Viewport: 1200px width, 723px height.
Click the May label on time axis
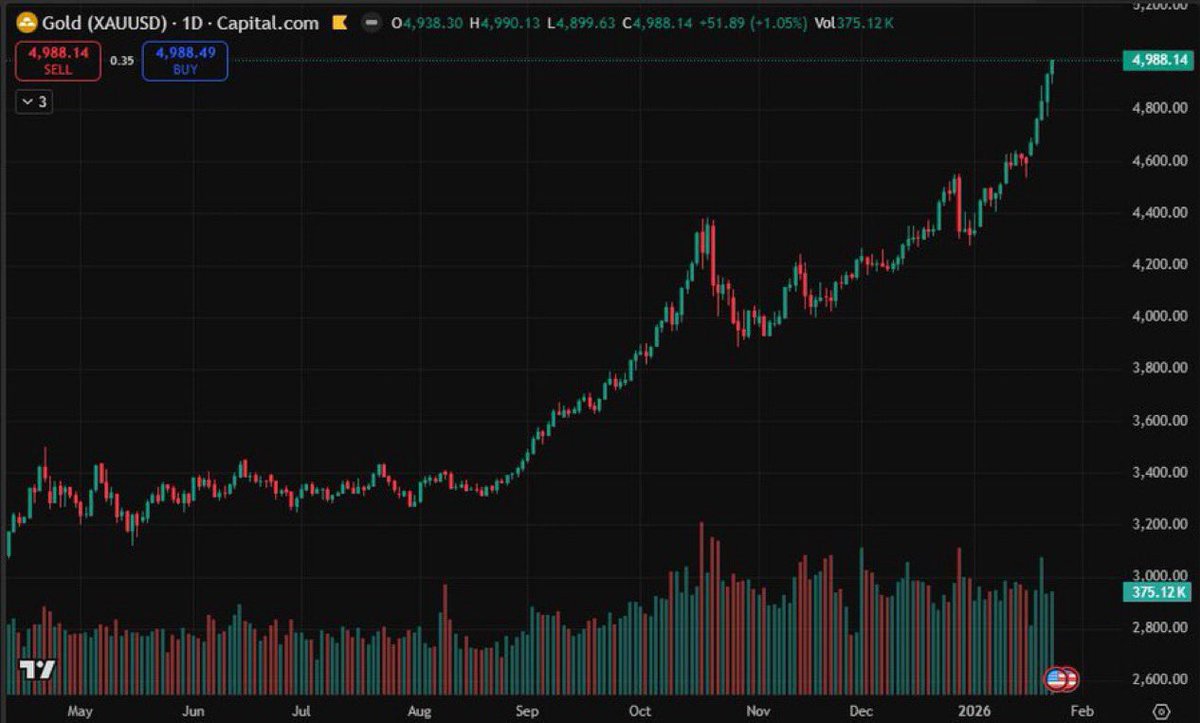[x=80, y=712]
